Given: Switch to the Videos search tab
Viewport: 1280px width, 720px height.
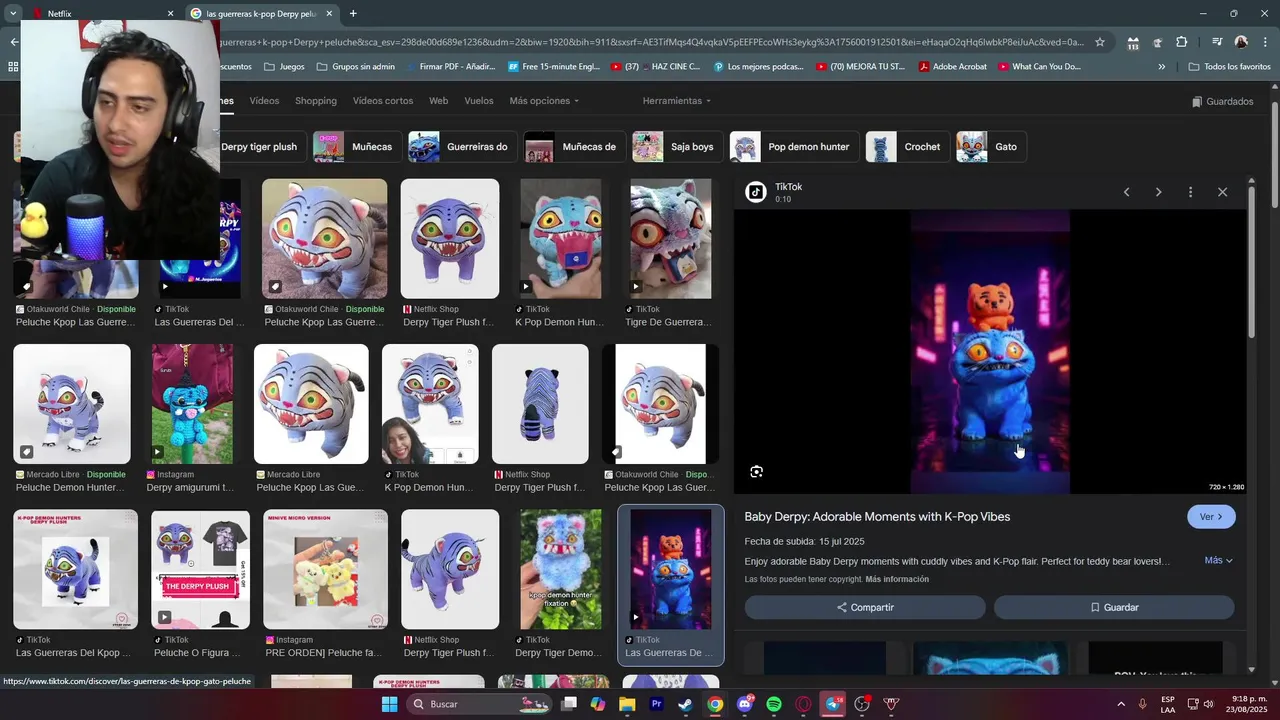Looking at the screenshot, I should [264, 101].
